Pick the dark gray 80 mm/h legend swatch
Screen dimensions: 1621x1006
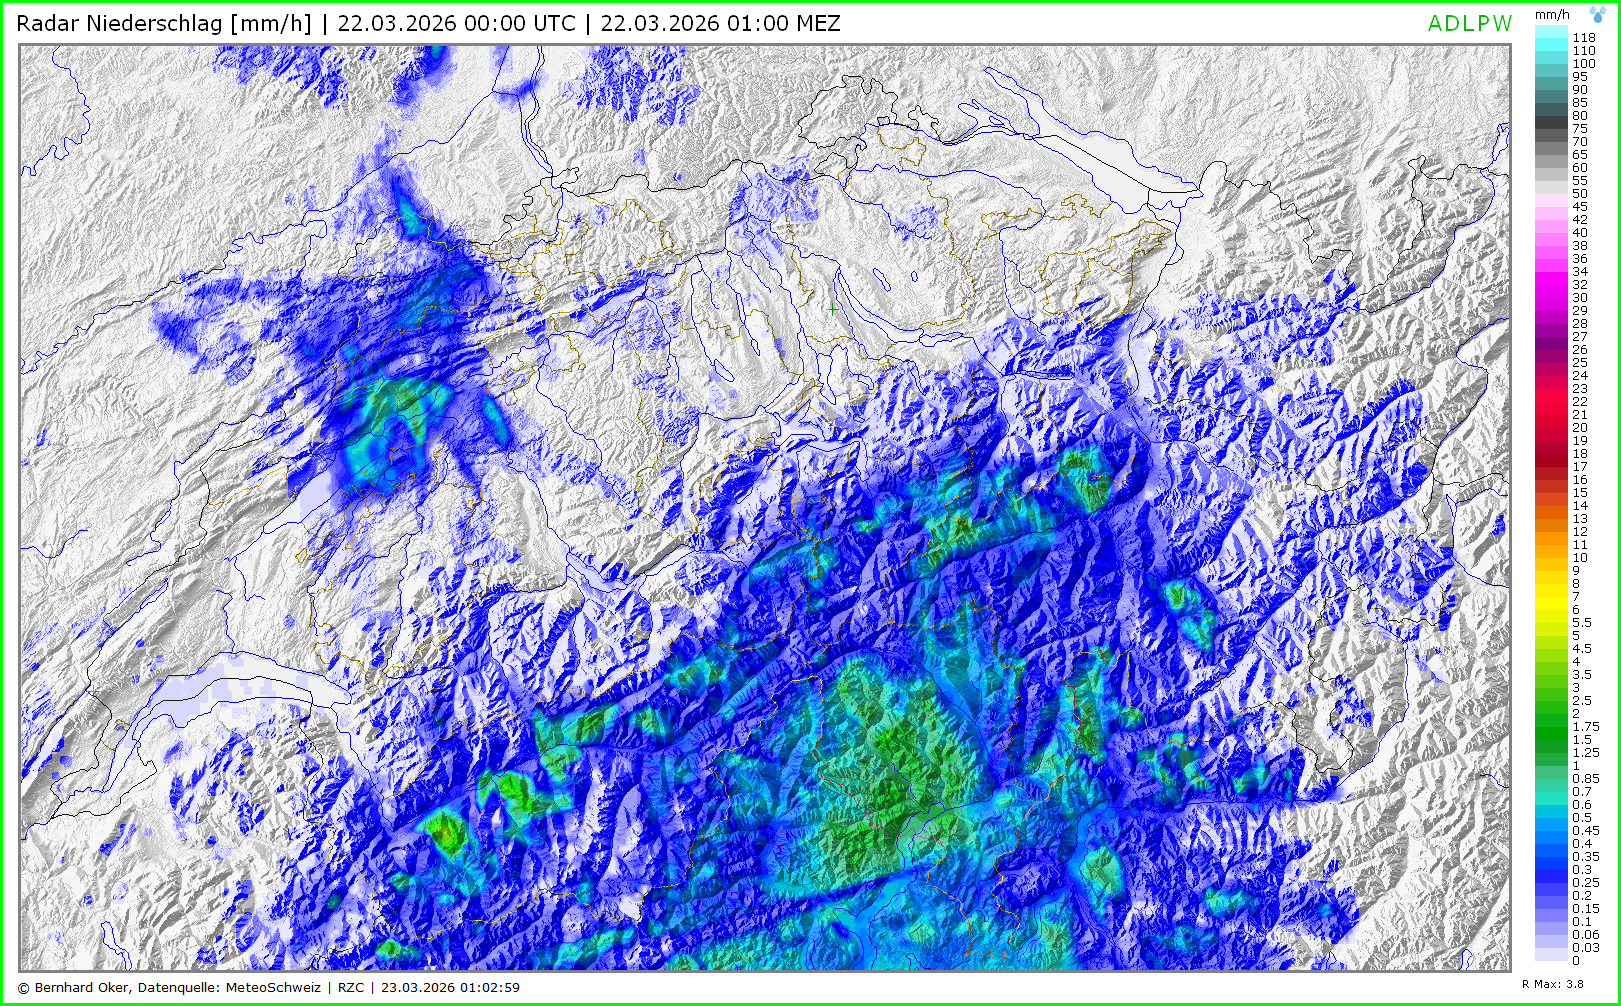click(x=1551, y=116)
